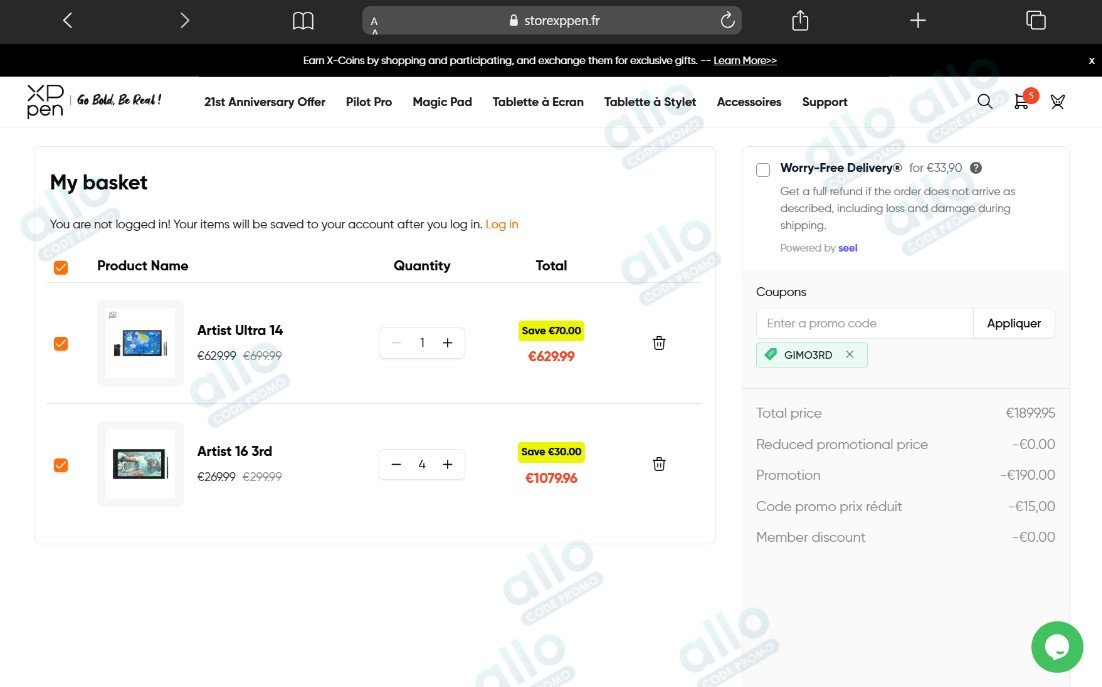Toggle the select-all checkbox beside Product Name
This screenshot has width=1102, height=687.
click(61, 268)
